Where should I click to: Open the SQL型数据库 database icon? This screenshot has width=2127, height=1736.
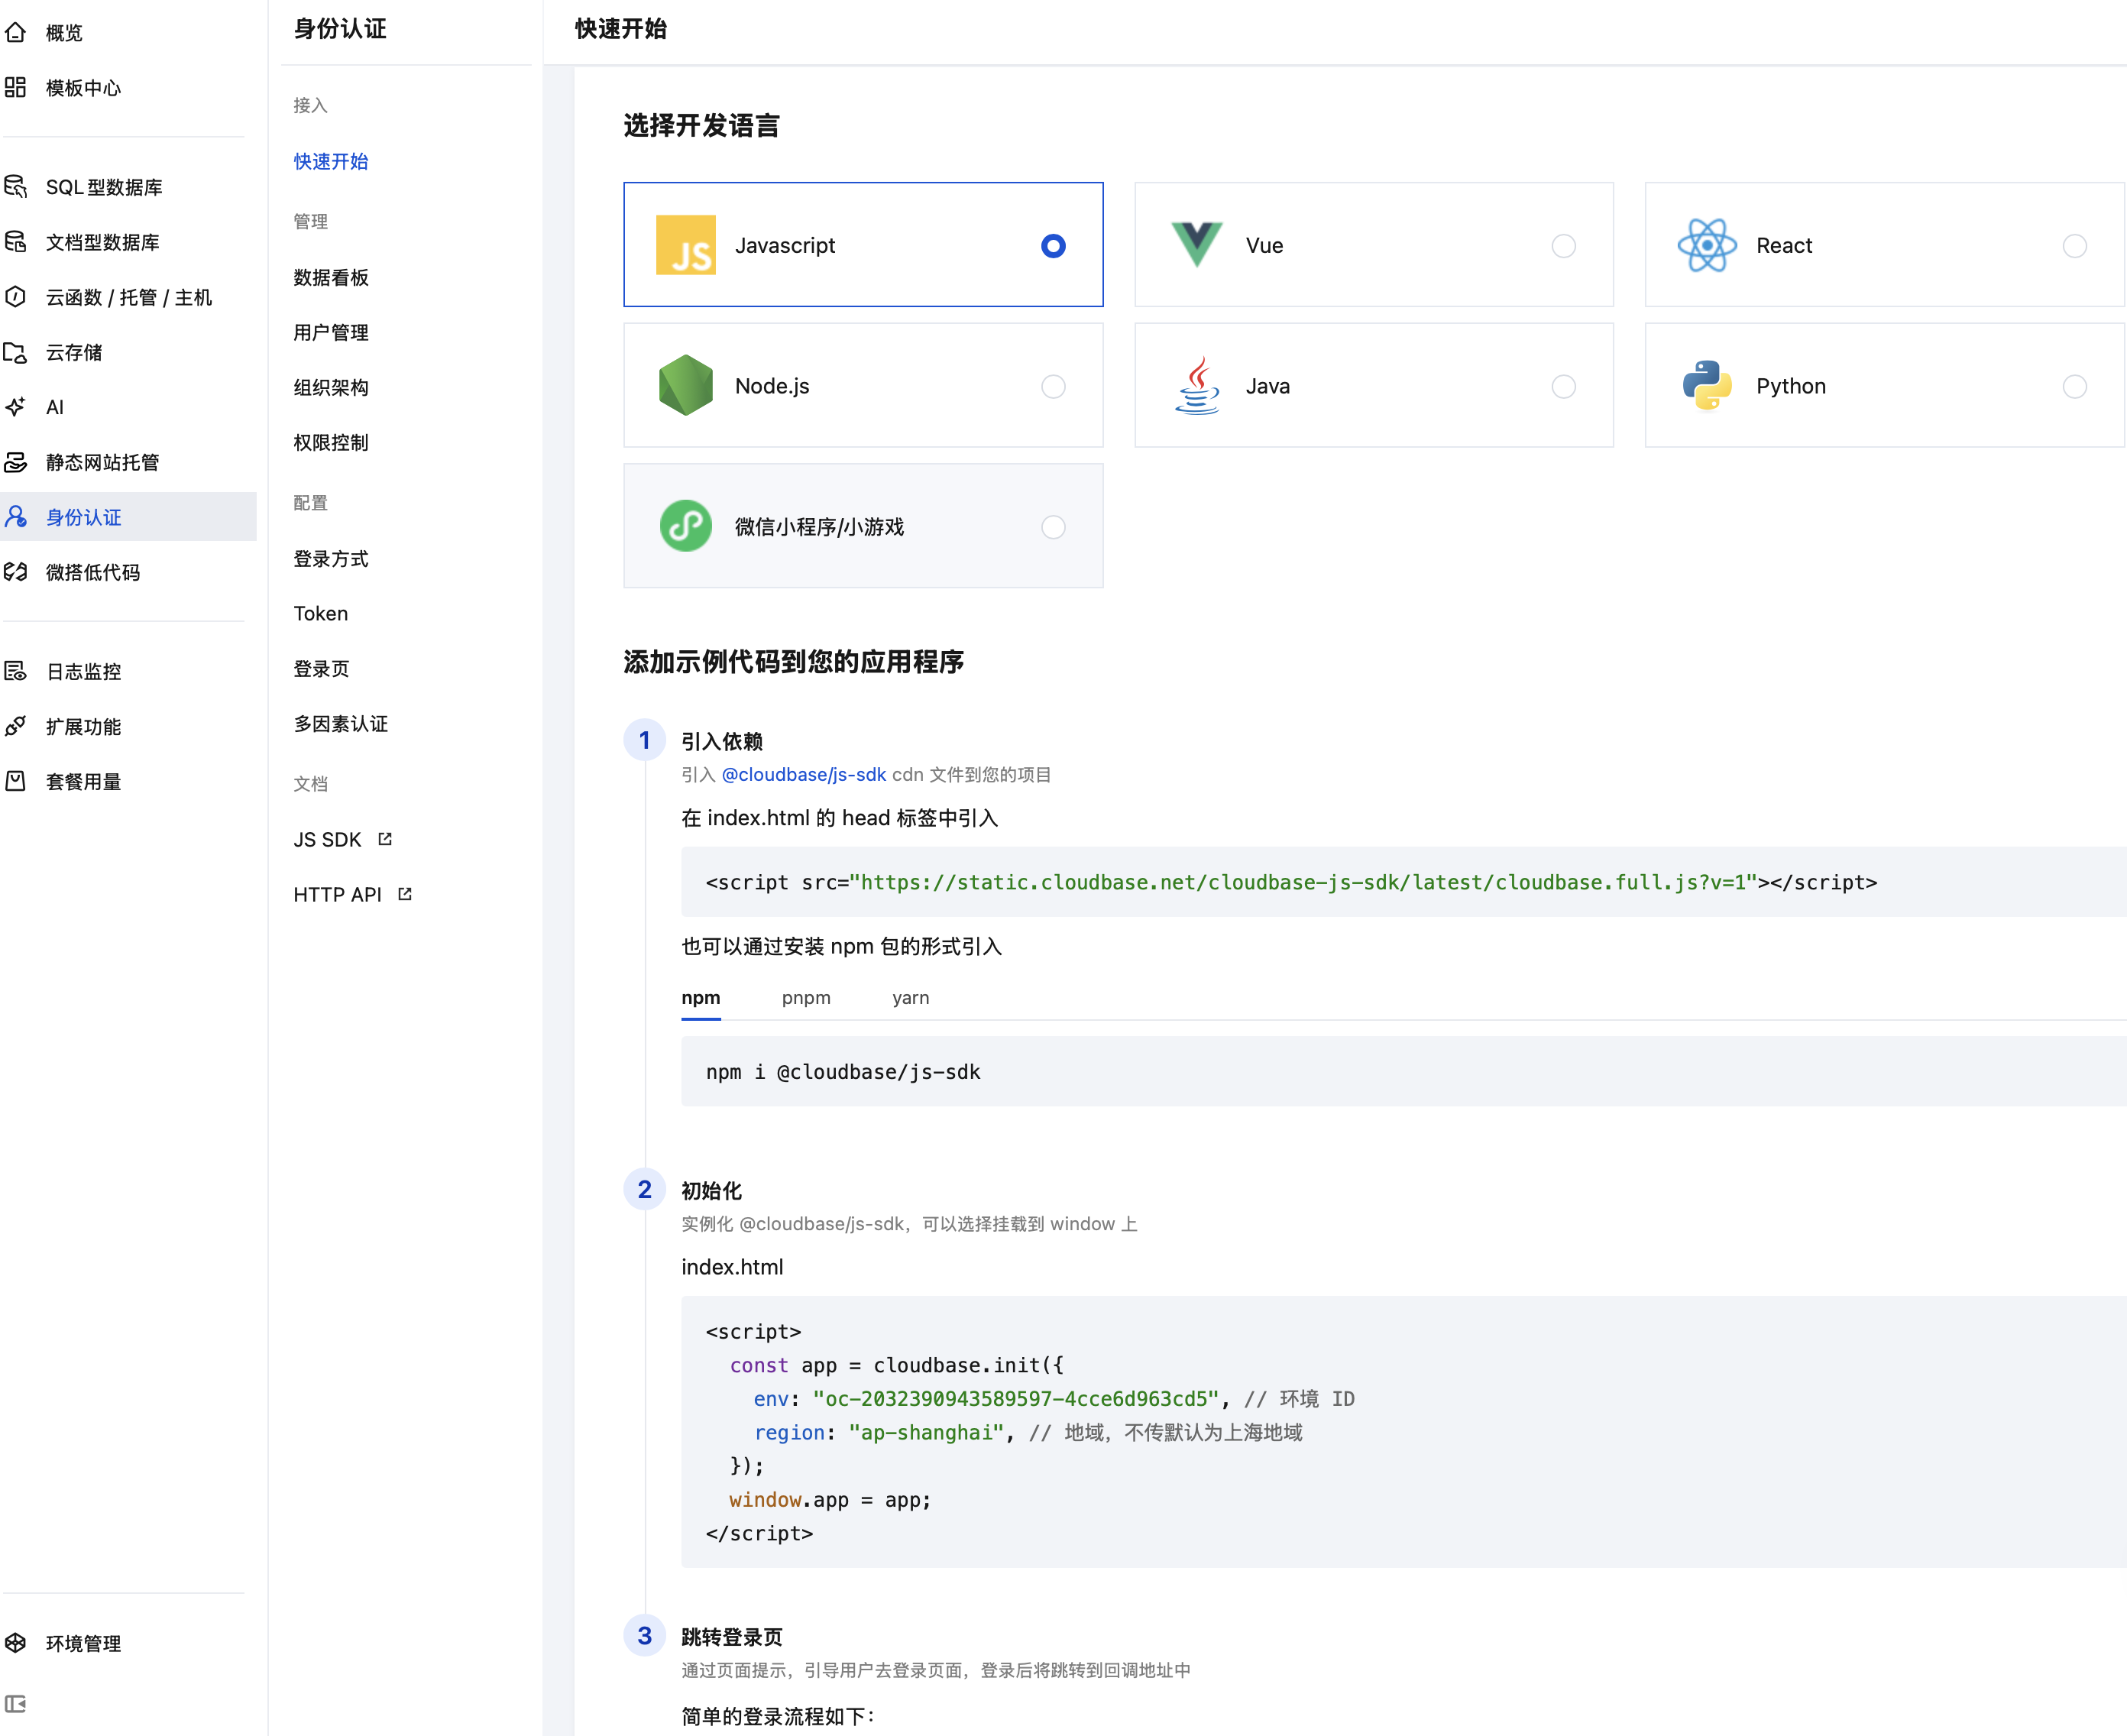coord(16,186)
